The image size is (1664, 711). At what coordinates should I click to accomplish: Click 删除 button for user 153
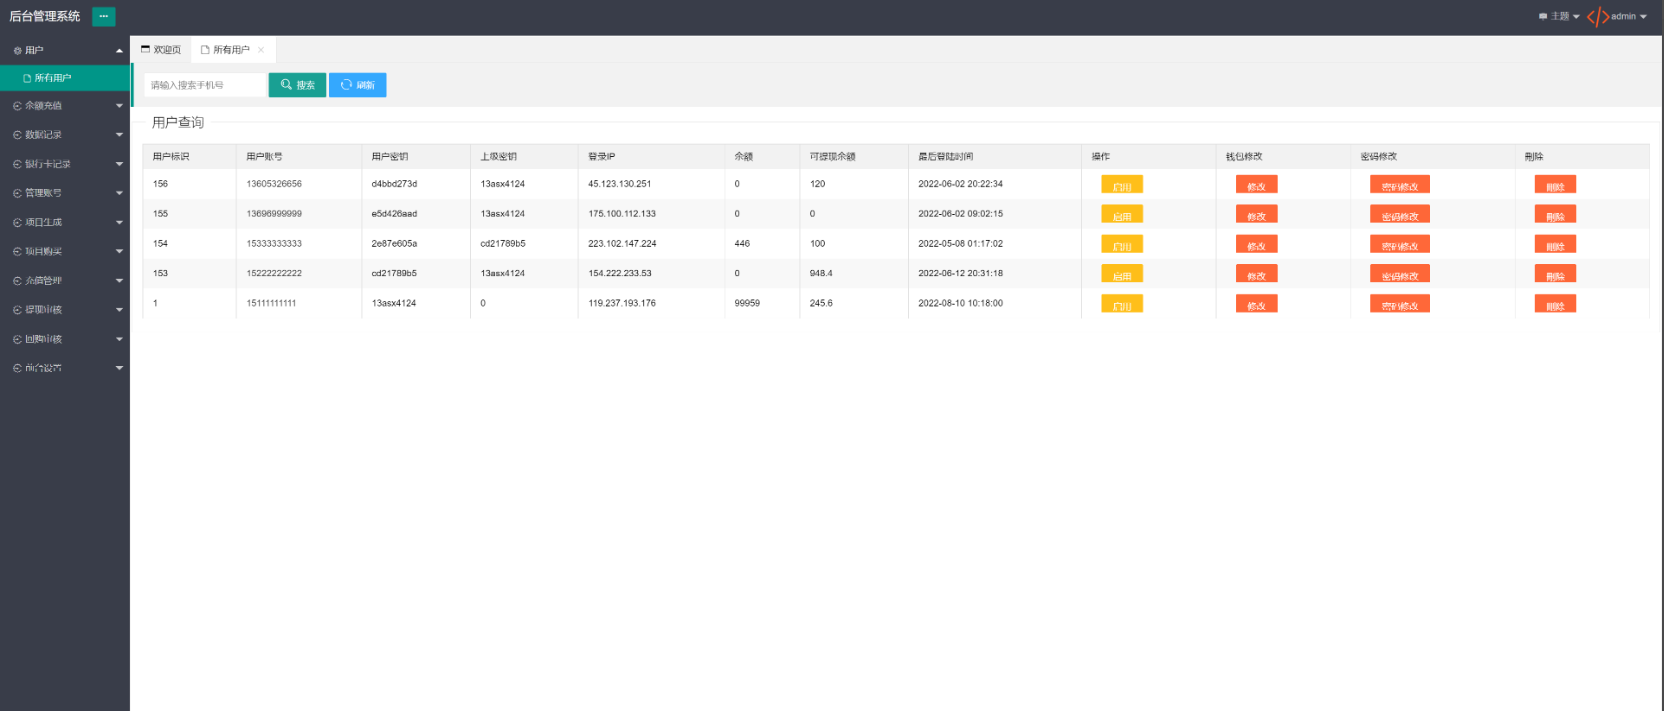tap(1555, 275)
